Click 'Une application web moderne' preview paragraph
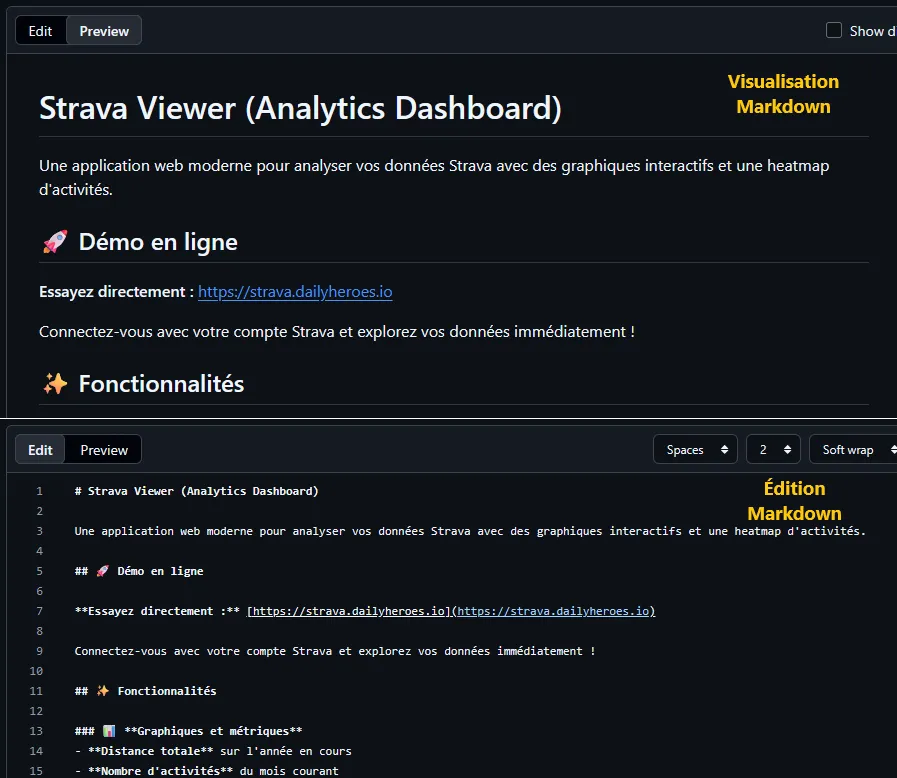Viewport: 897px width, 778px height. click(x=434, y=177)
